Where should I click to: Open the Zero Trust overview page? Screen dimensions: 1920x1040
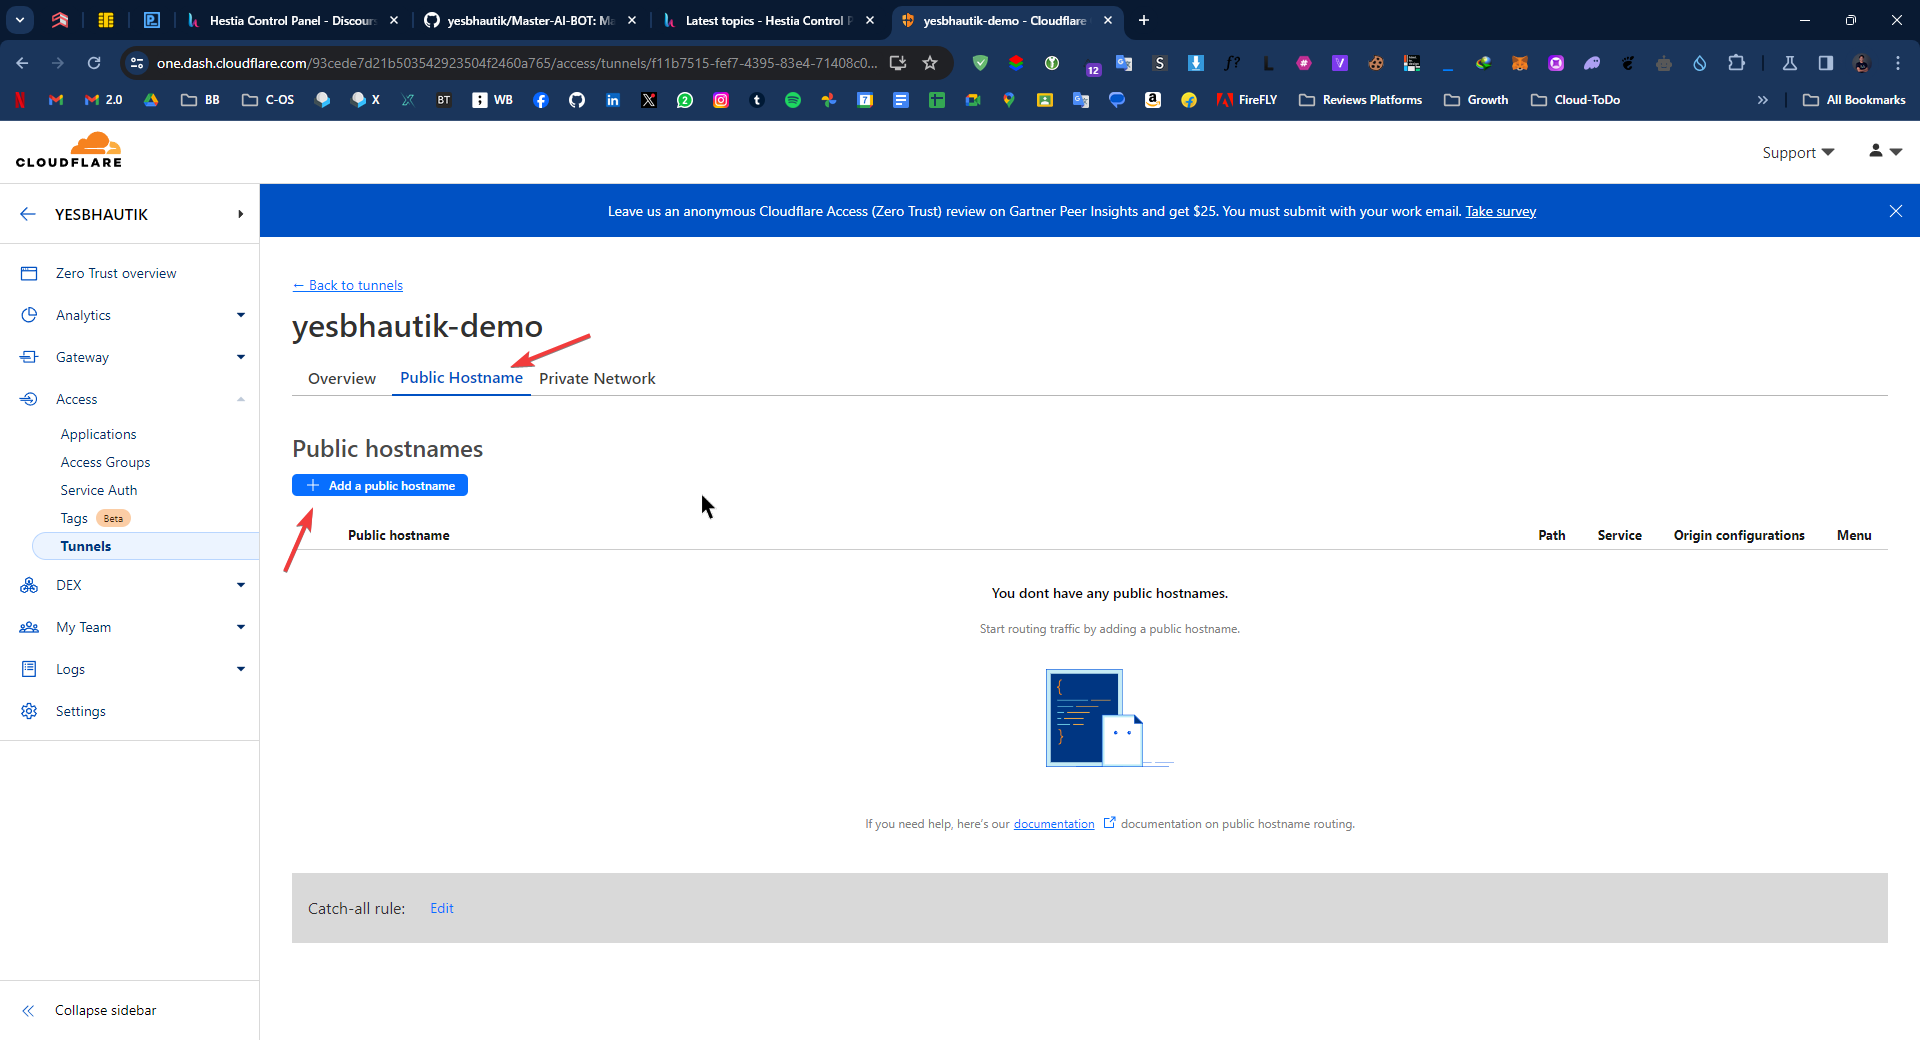coord(116,273)
